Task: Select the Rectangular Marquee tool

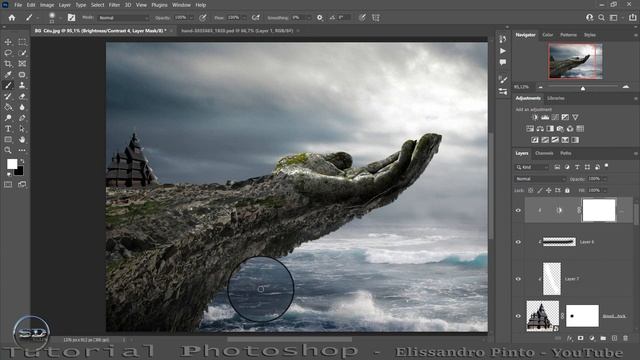Action: click(22, 42)
